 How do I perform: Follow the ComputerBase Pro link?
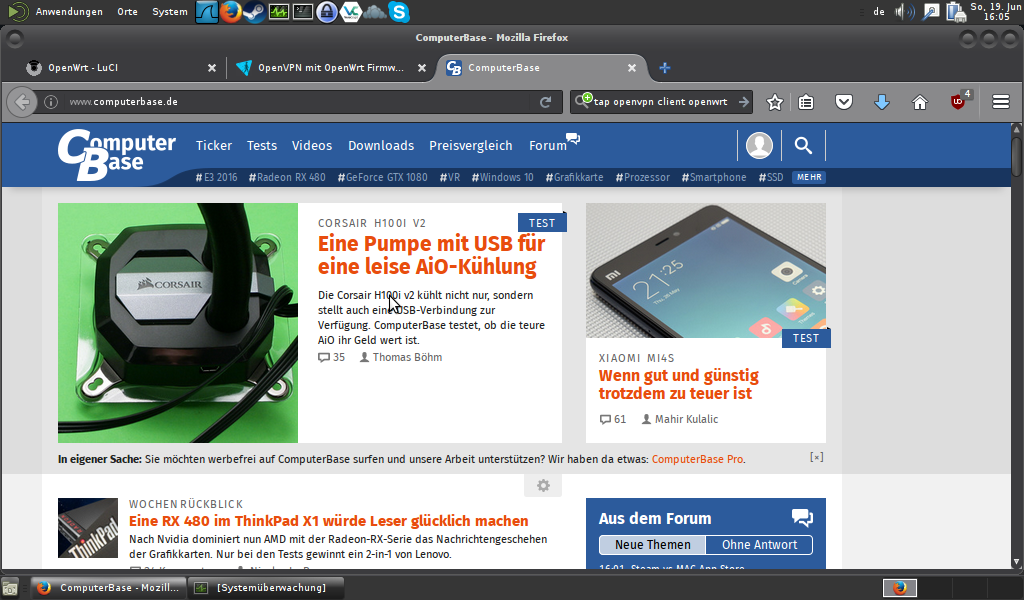pos(697,459)
